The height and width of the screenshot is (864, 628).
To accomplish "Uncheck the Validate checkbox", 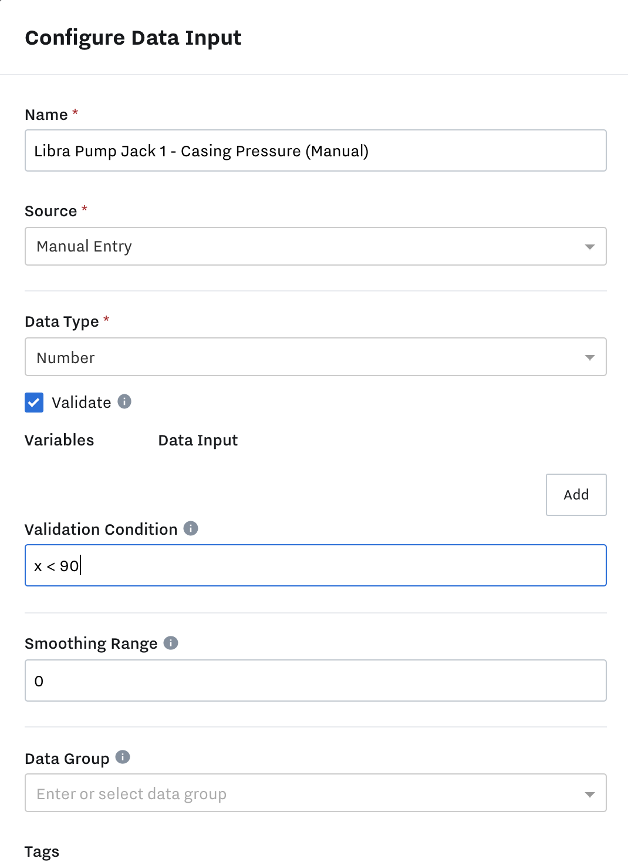I will pos(34,402).
